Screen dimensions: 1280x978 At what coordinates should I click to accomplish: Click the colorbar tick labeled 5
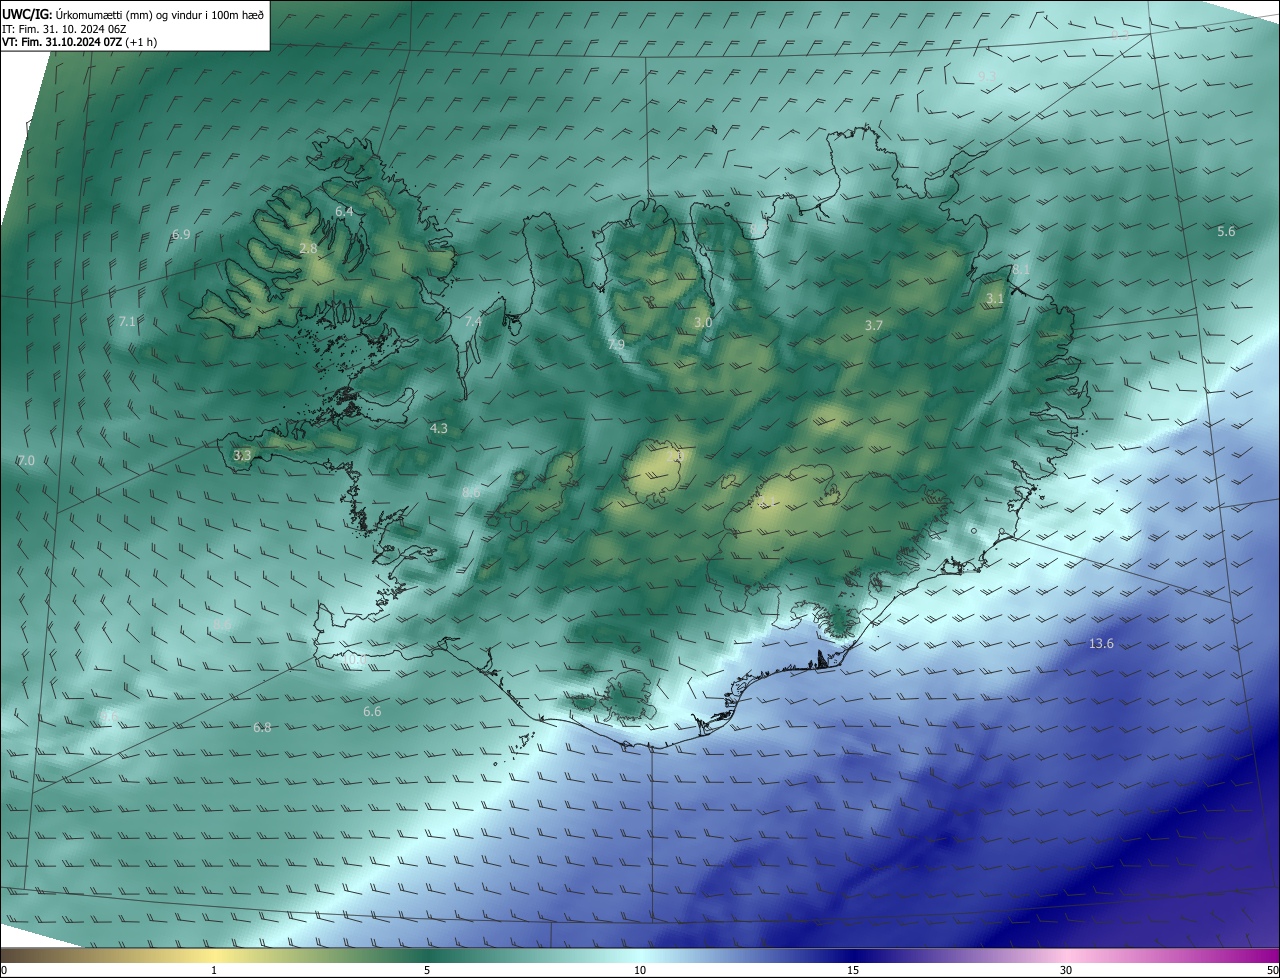pyautogui.click(x=427, y=970)
